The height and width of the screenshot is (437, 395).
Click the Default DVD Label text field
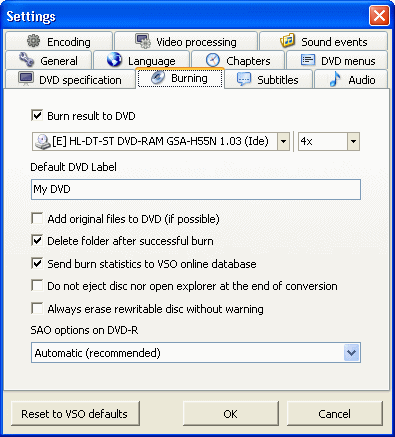tap(196, 189)
